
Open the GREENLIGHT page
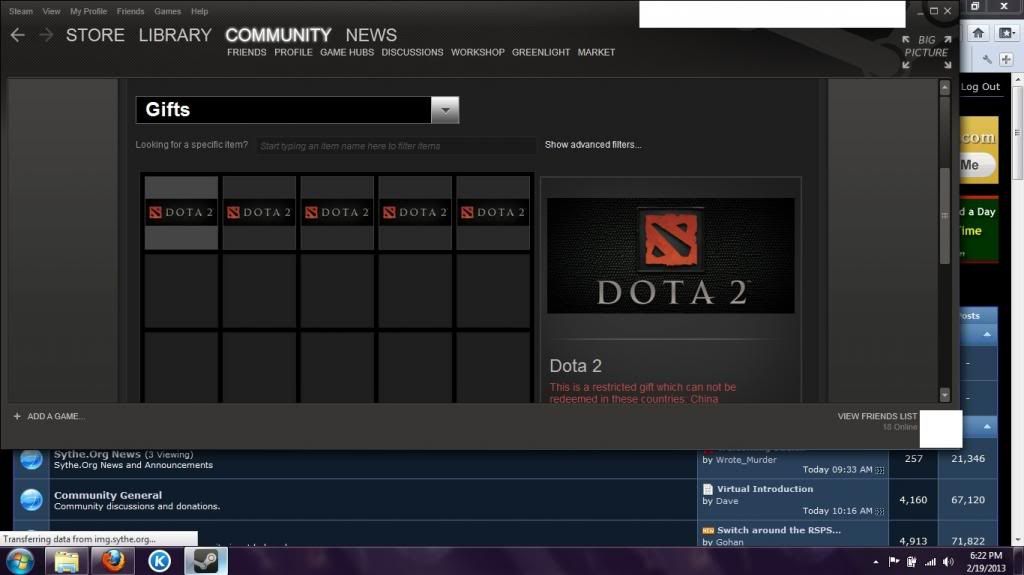pyautogui.click(x=541, y=52)
